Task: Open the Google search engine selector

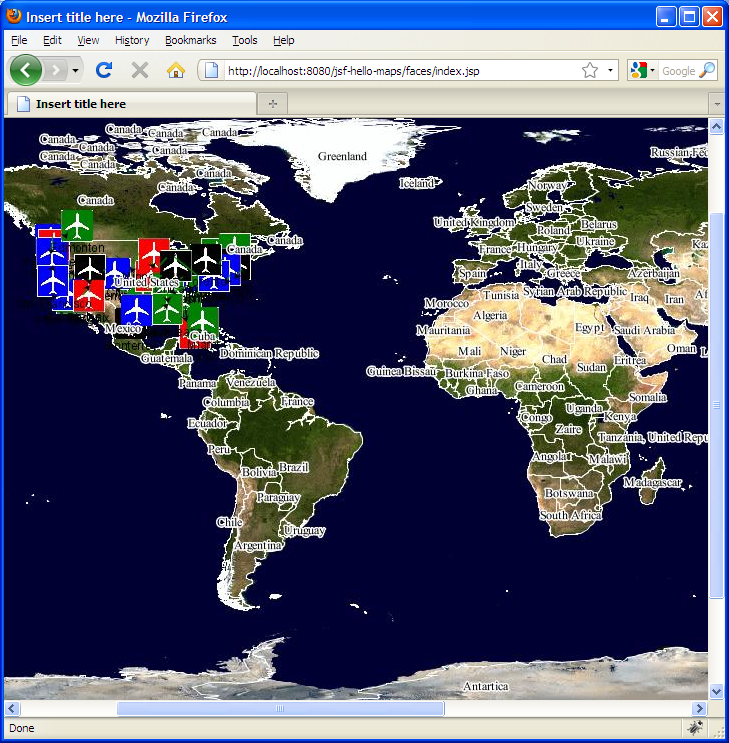Action: (x=642, y=70)
